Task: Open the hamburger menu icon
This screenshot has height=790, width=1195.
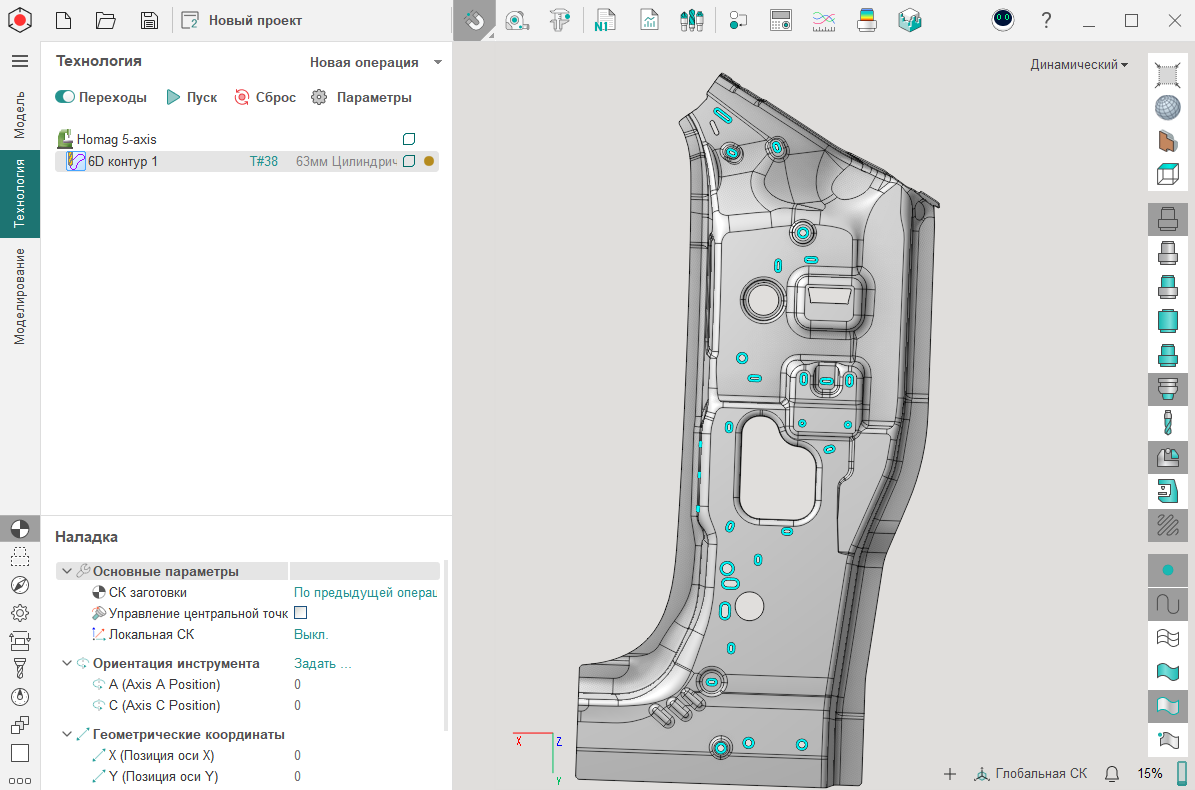Action: (19, 61)
